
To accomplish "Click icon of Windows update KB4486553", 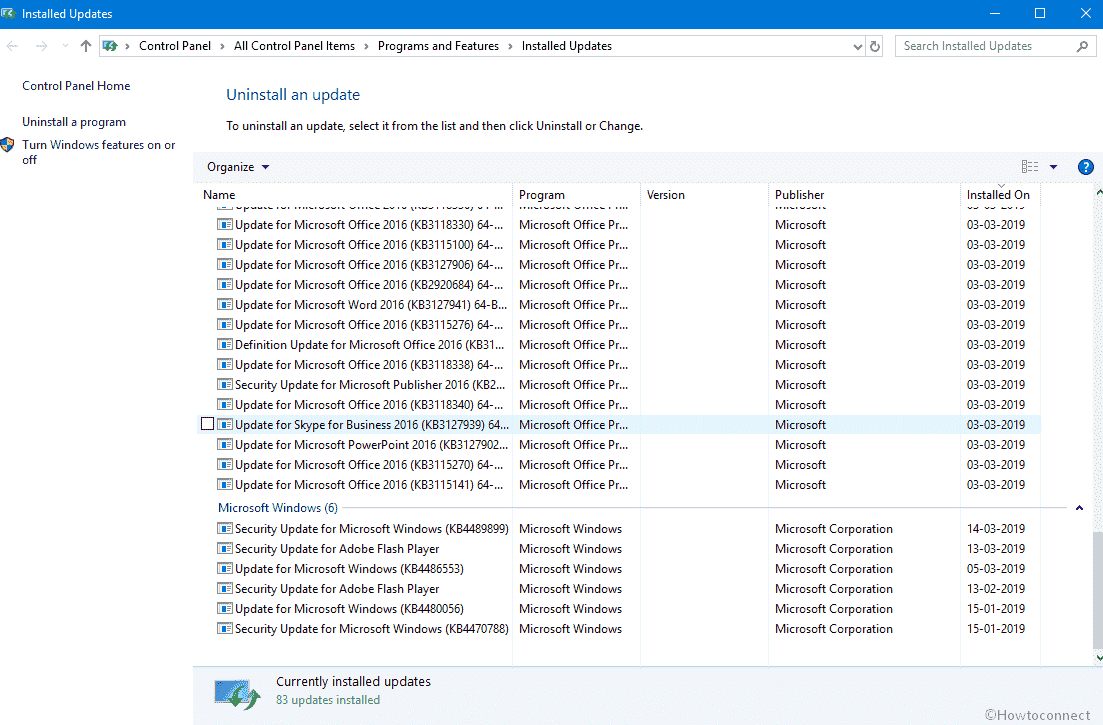I will [x=225, y=569].
